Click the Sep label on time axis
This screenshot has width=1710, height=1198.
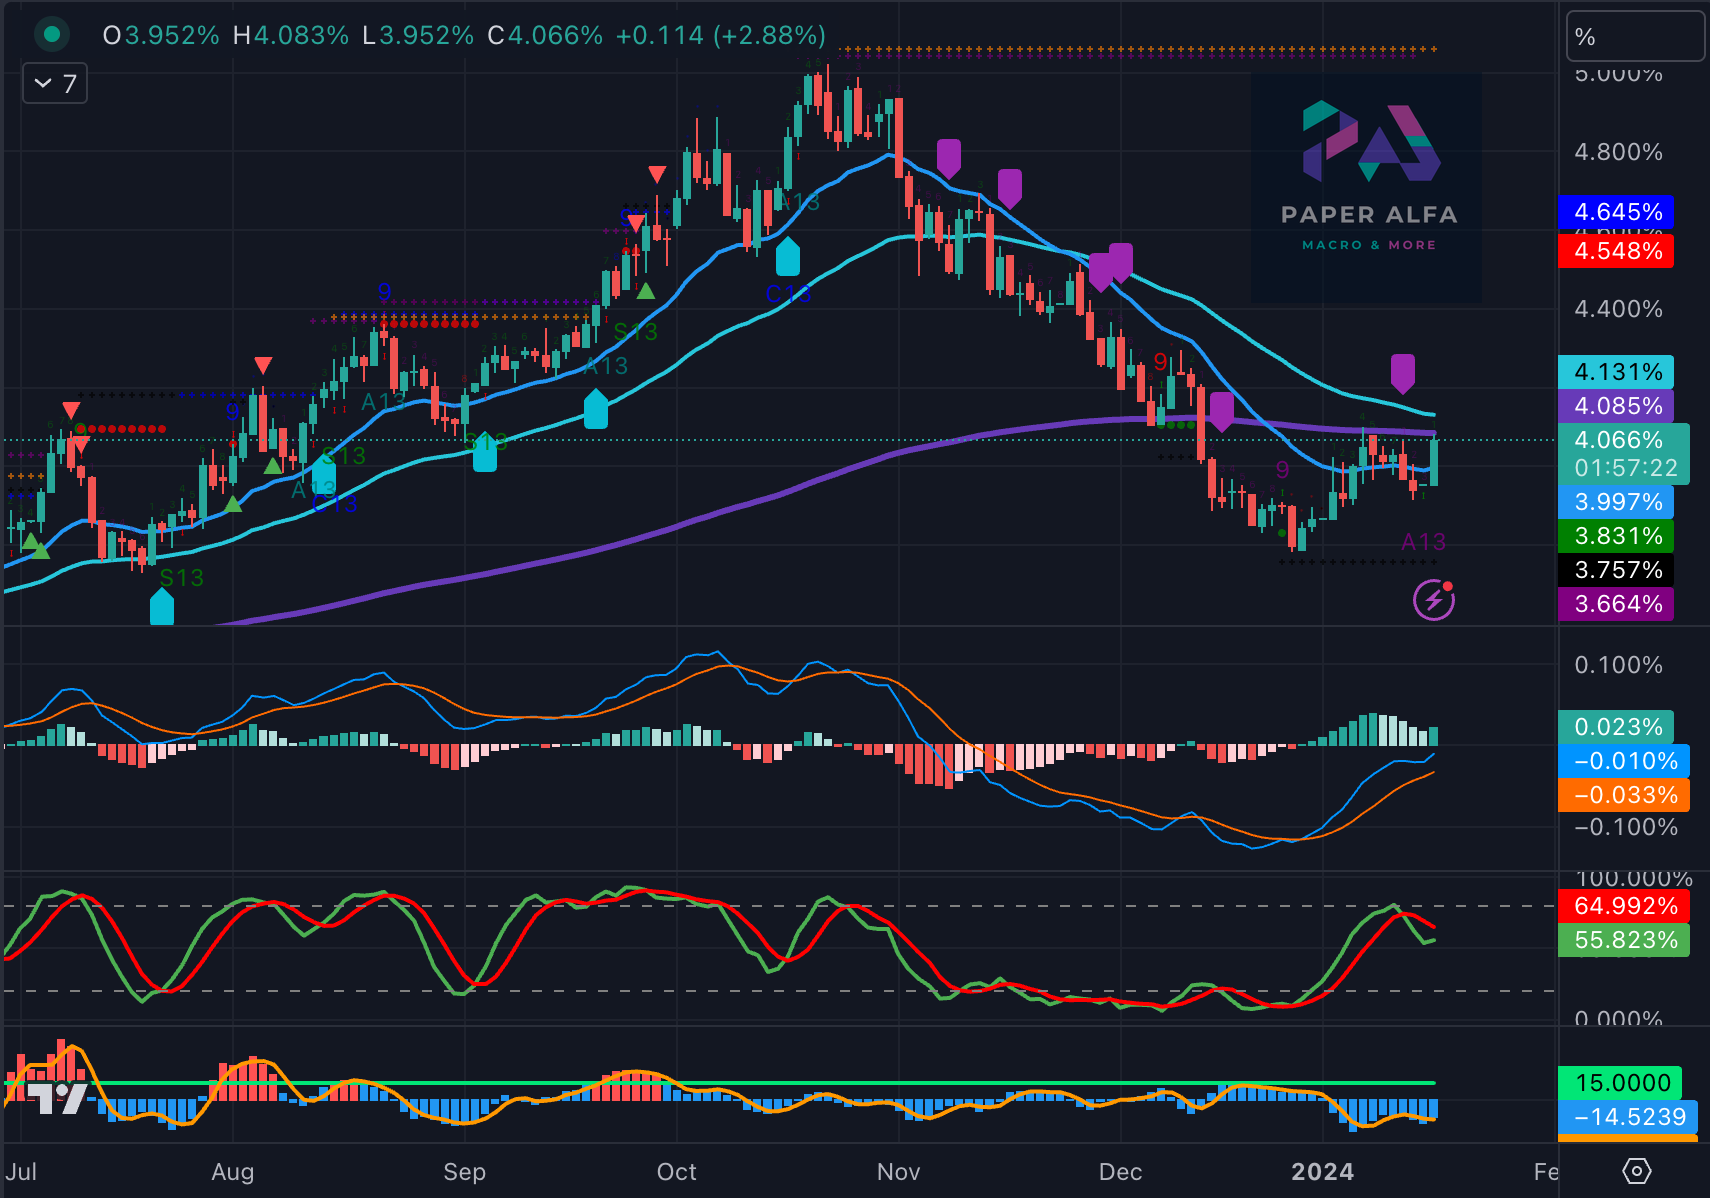465,1172
